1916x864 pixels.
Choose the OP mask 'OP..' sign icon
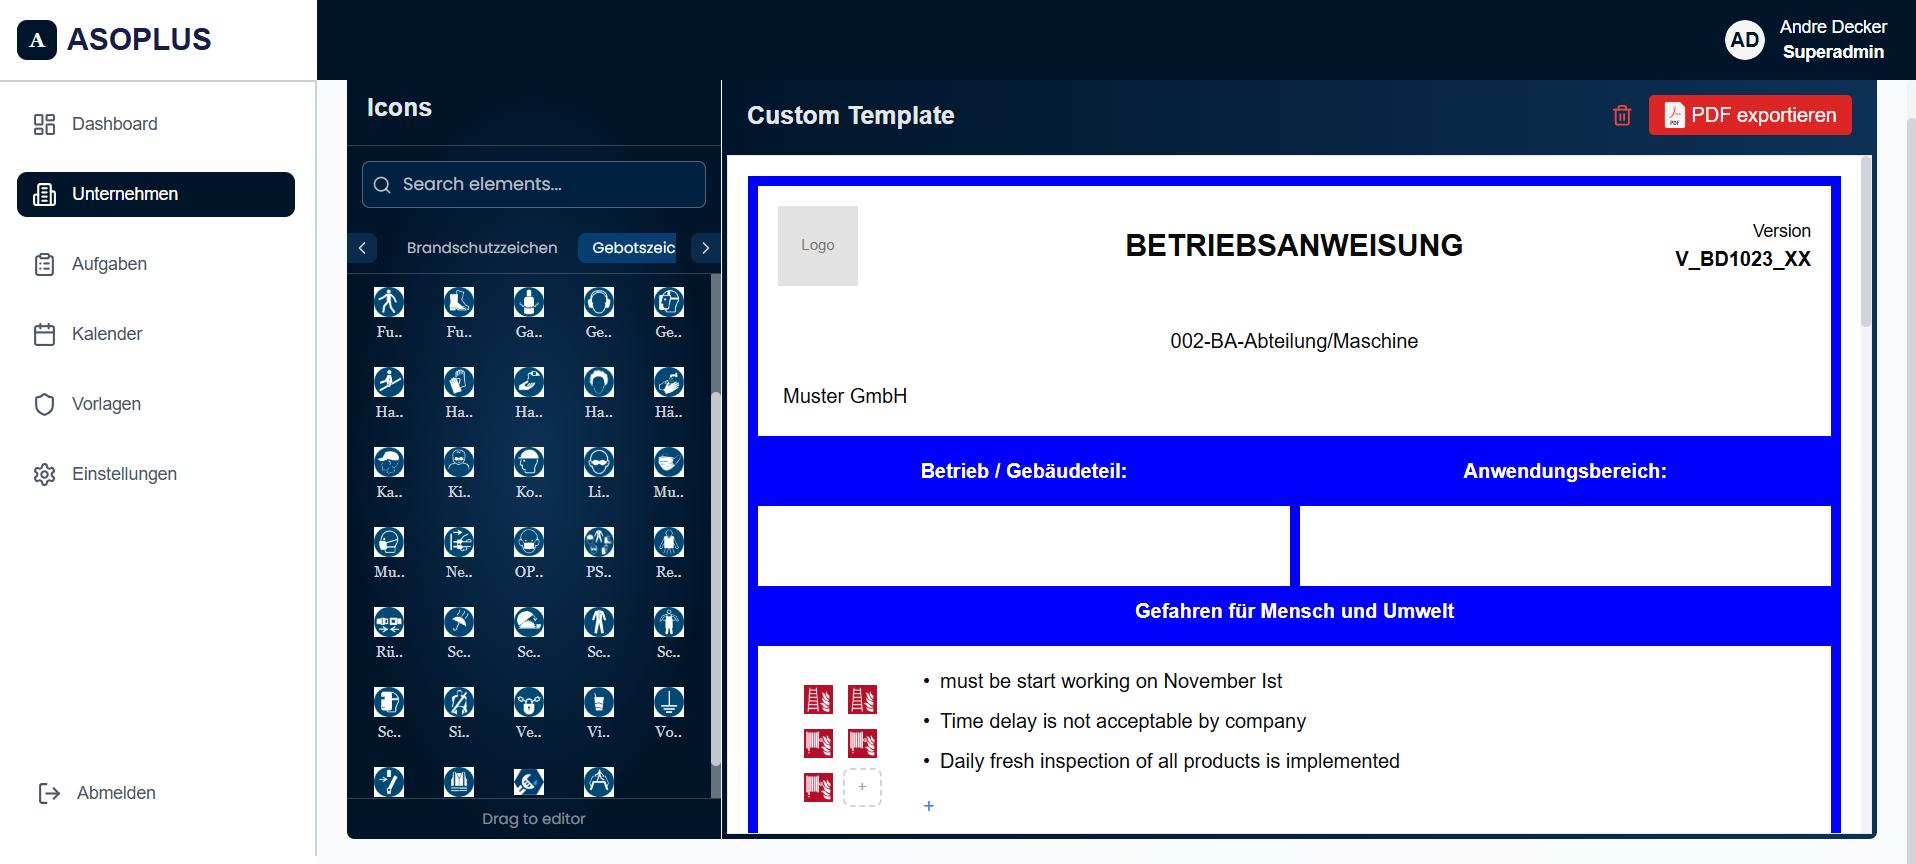point(529,542)
